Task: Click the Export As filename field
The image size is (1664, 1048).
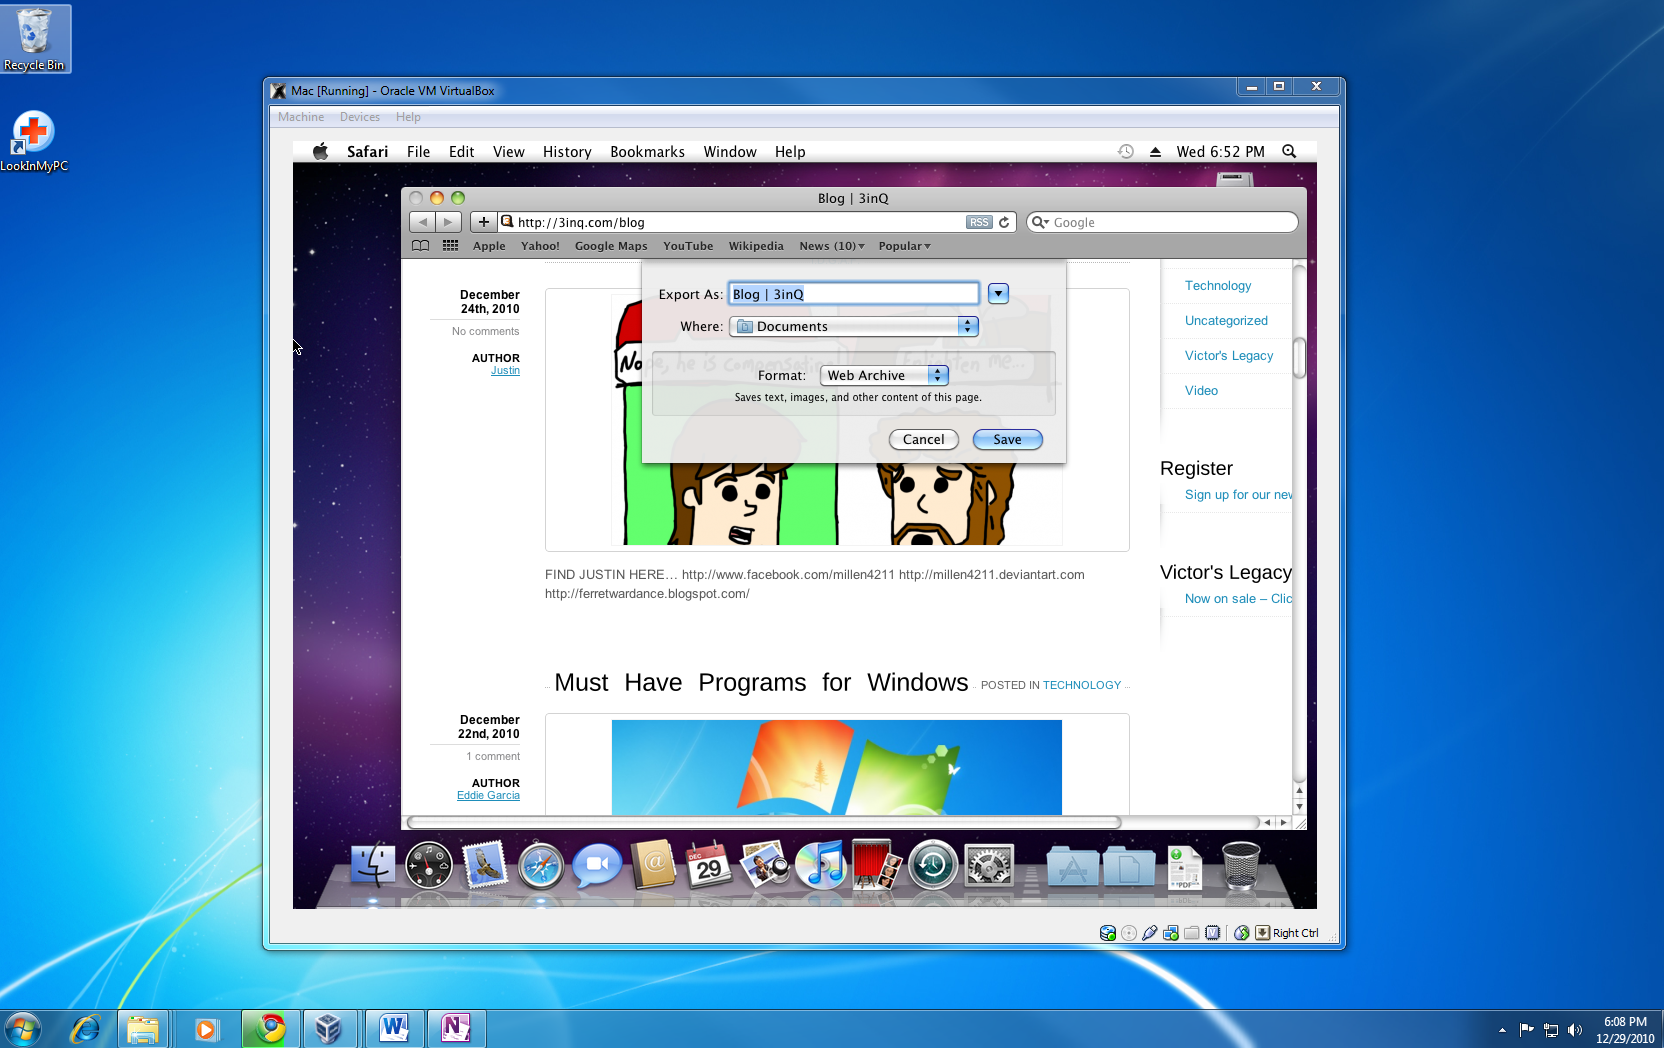Action: pos(853,293)
